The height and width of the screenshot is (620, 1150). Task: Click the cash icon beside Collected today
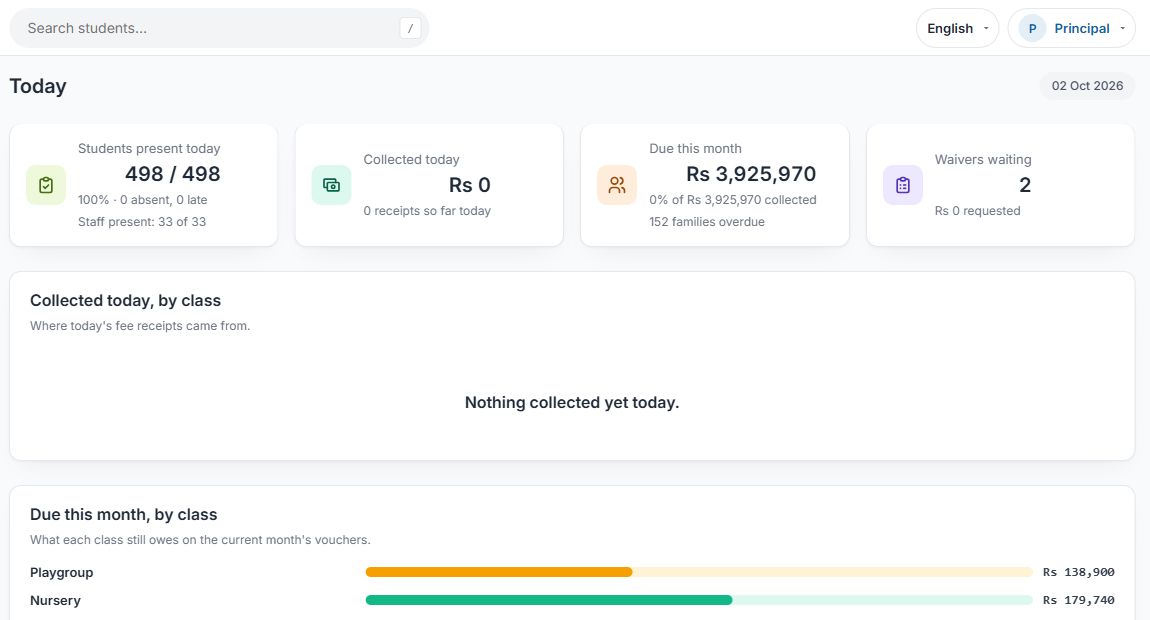(x=331, y=185)
